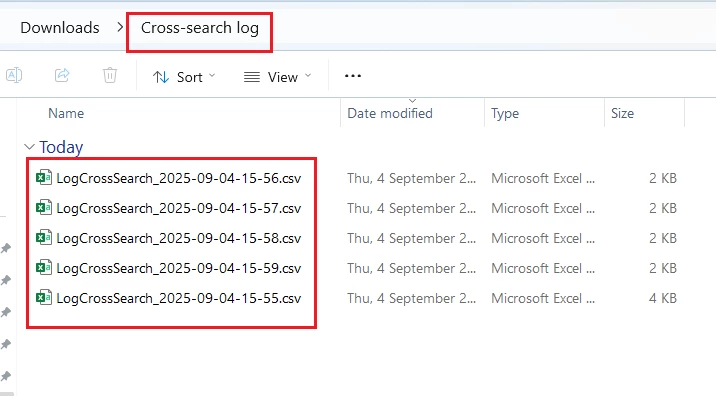
Task: Click the Share toolbar icon
Action: coord(62,75)
